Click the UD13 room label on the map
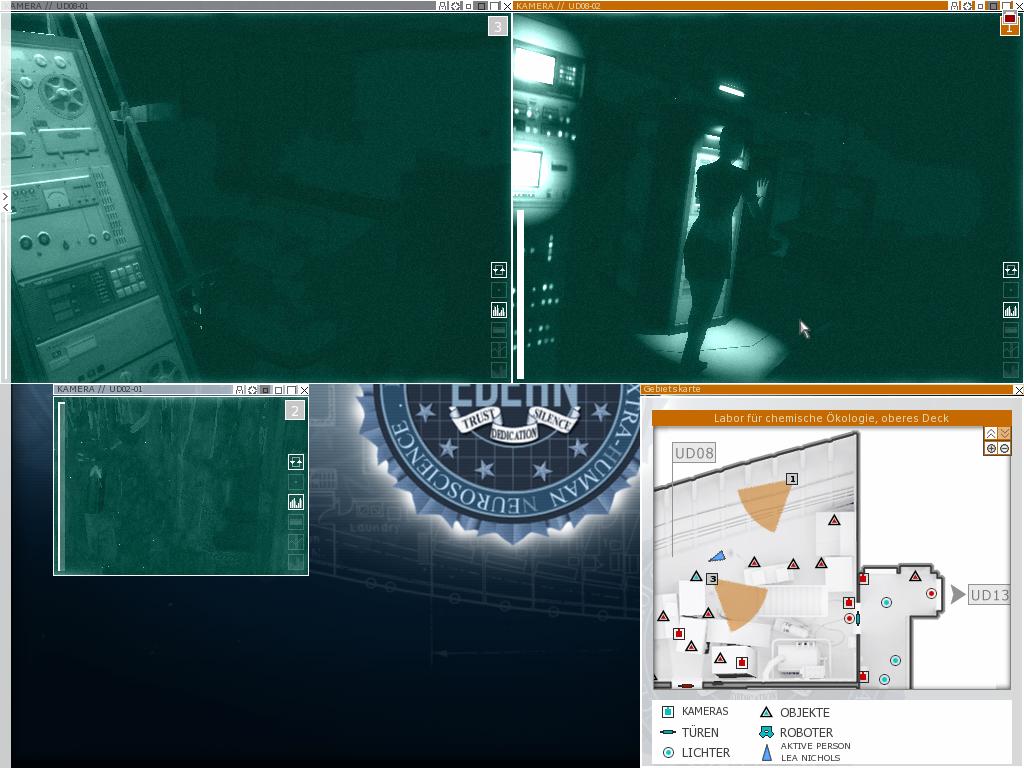1024x768 pixels. click(989, 595)
